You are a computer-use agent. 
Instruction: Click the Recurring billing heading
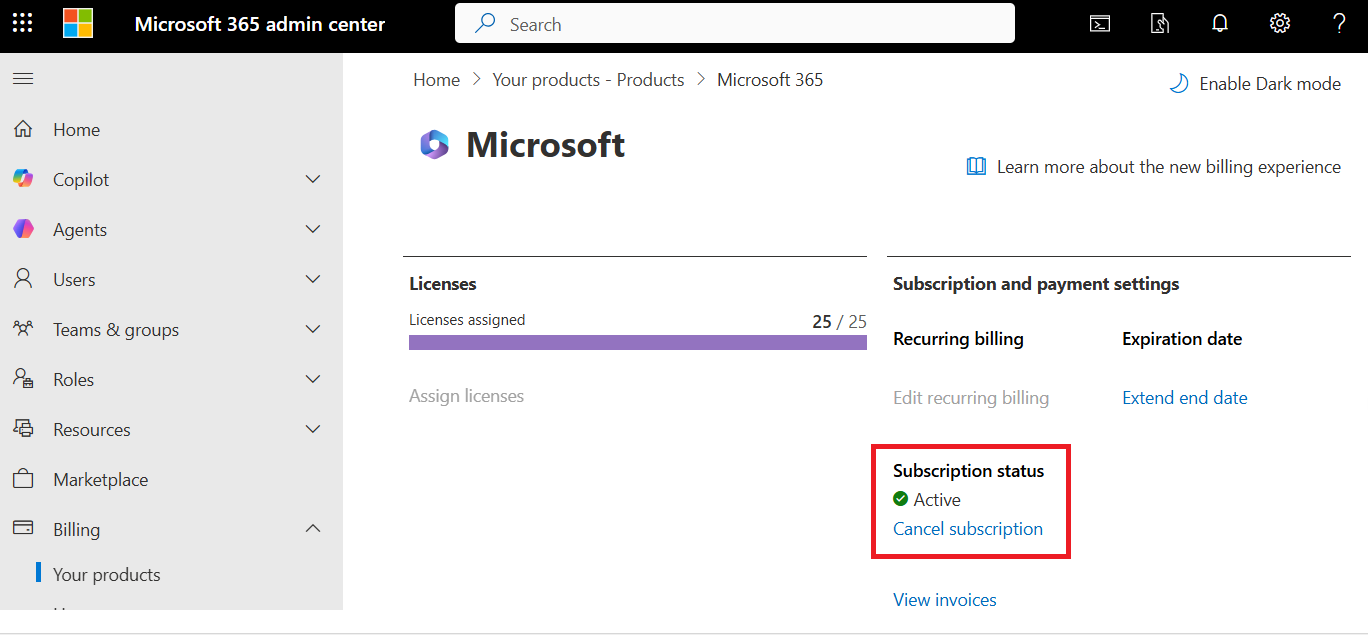tap(958, 339)
